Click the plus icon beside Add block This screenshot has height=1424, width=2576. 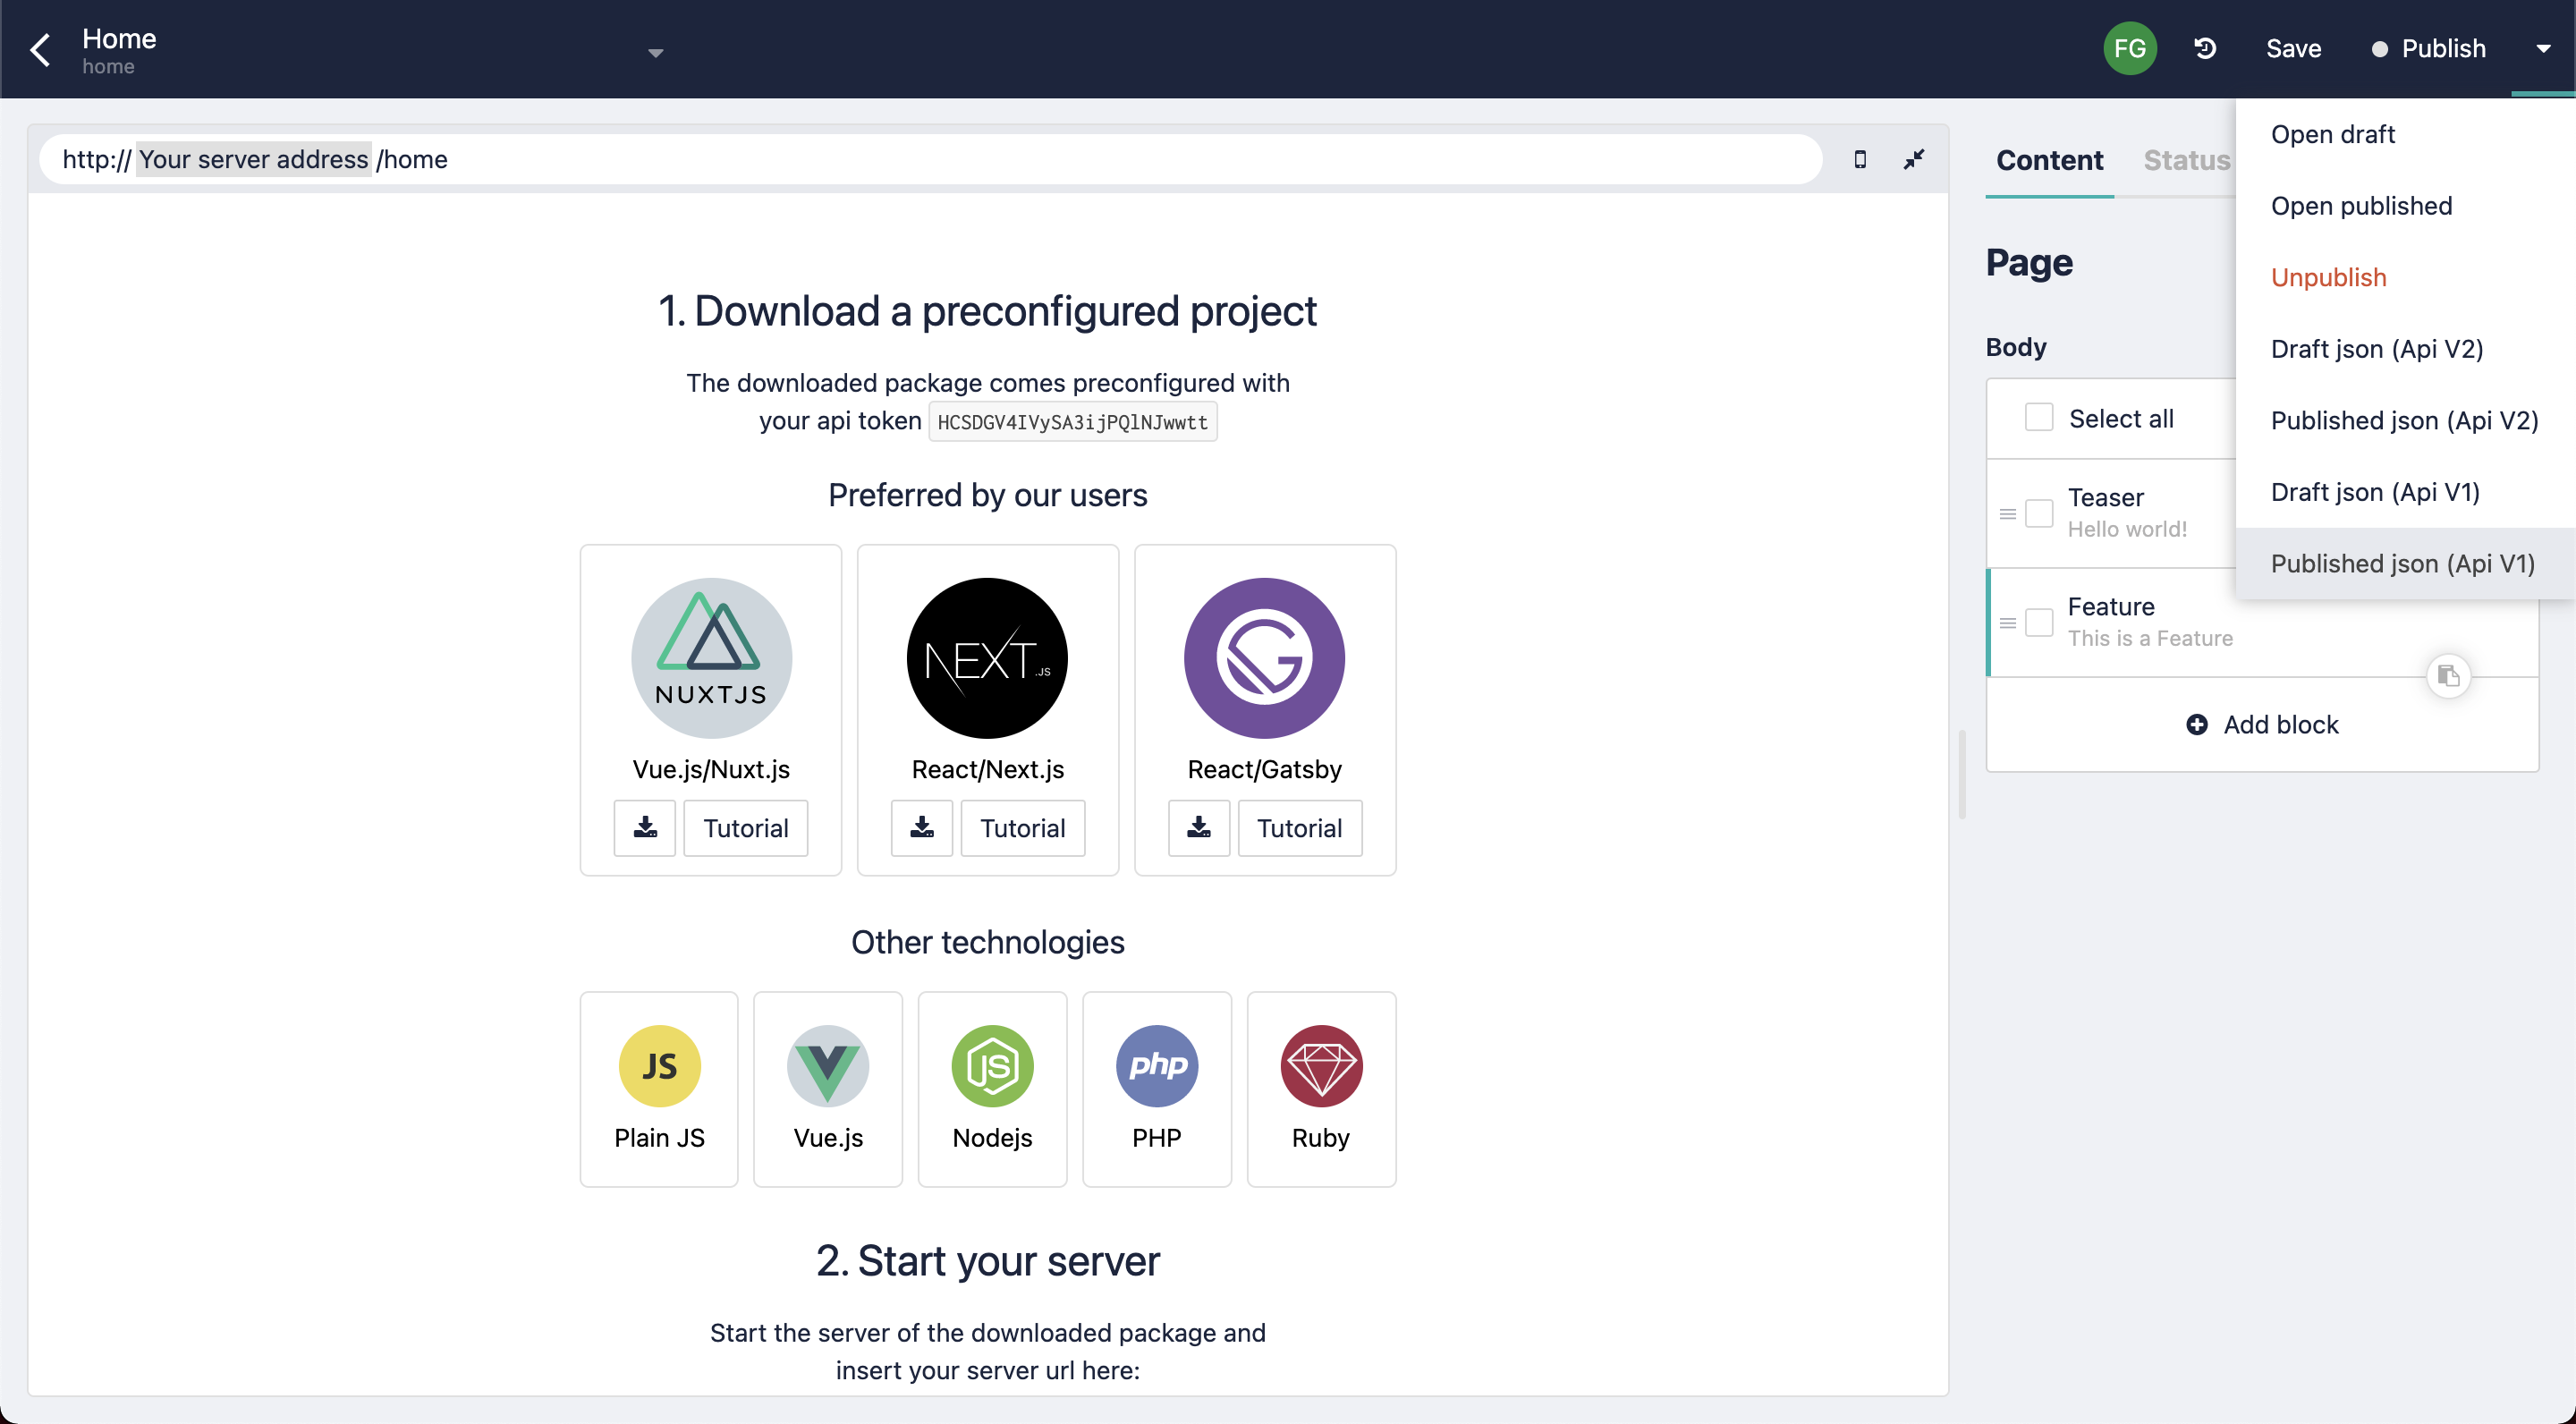point(2197,725)
